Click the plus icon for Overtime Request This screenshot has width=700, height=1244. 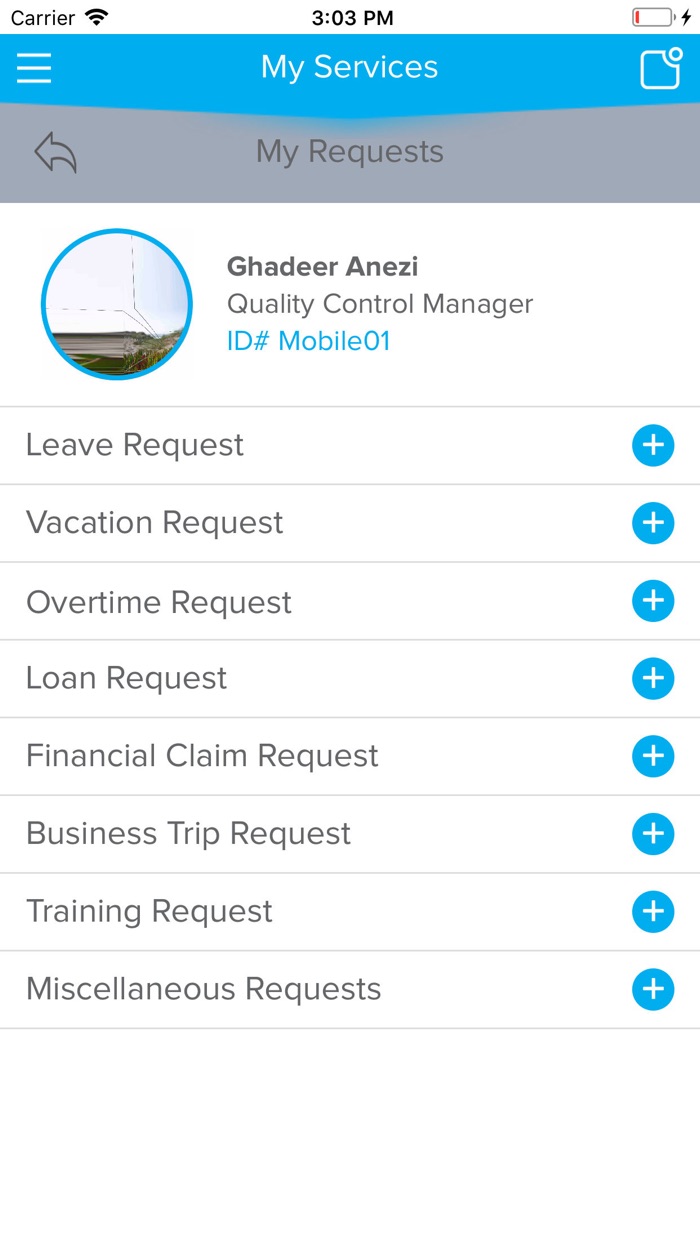(x=653, y=601)
